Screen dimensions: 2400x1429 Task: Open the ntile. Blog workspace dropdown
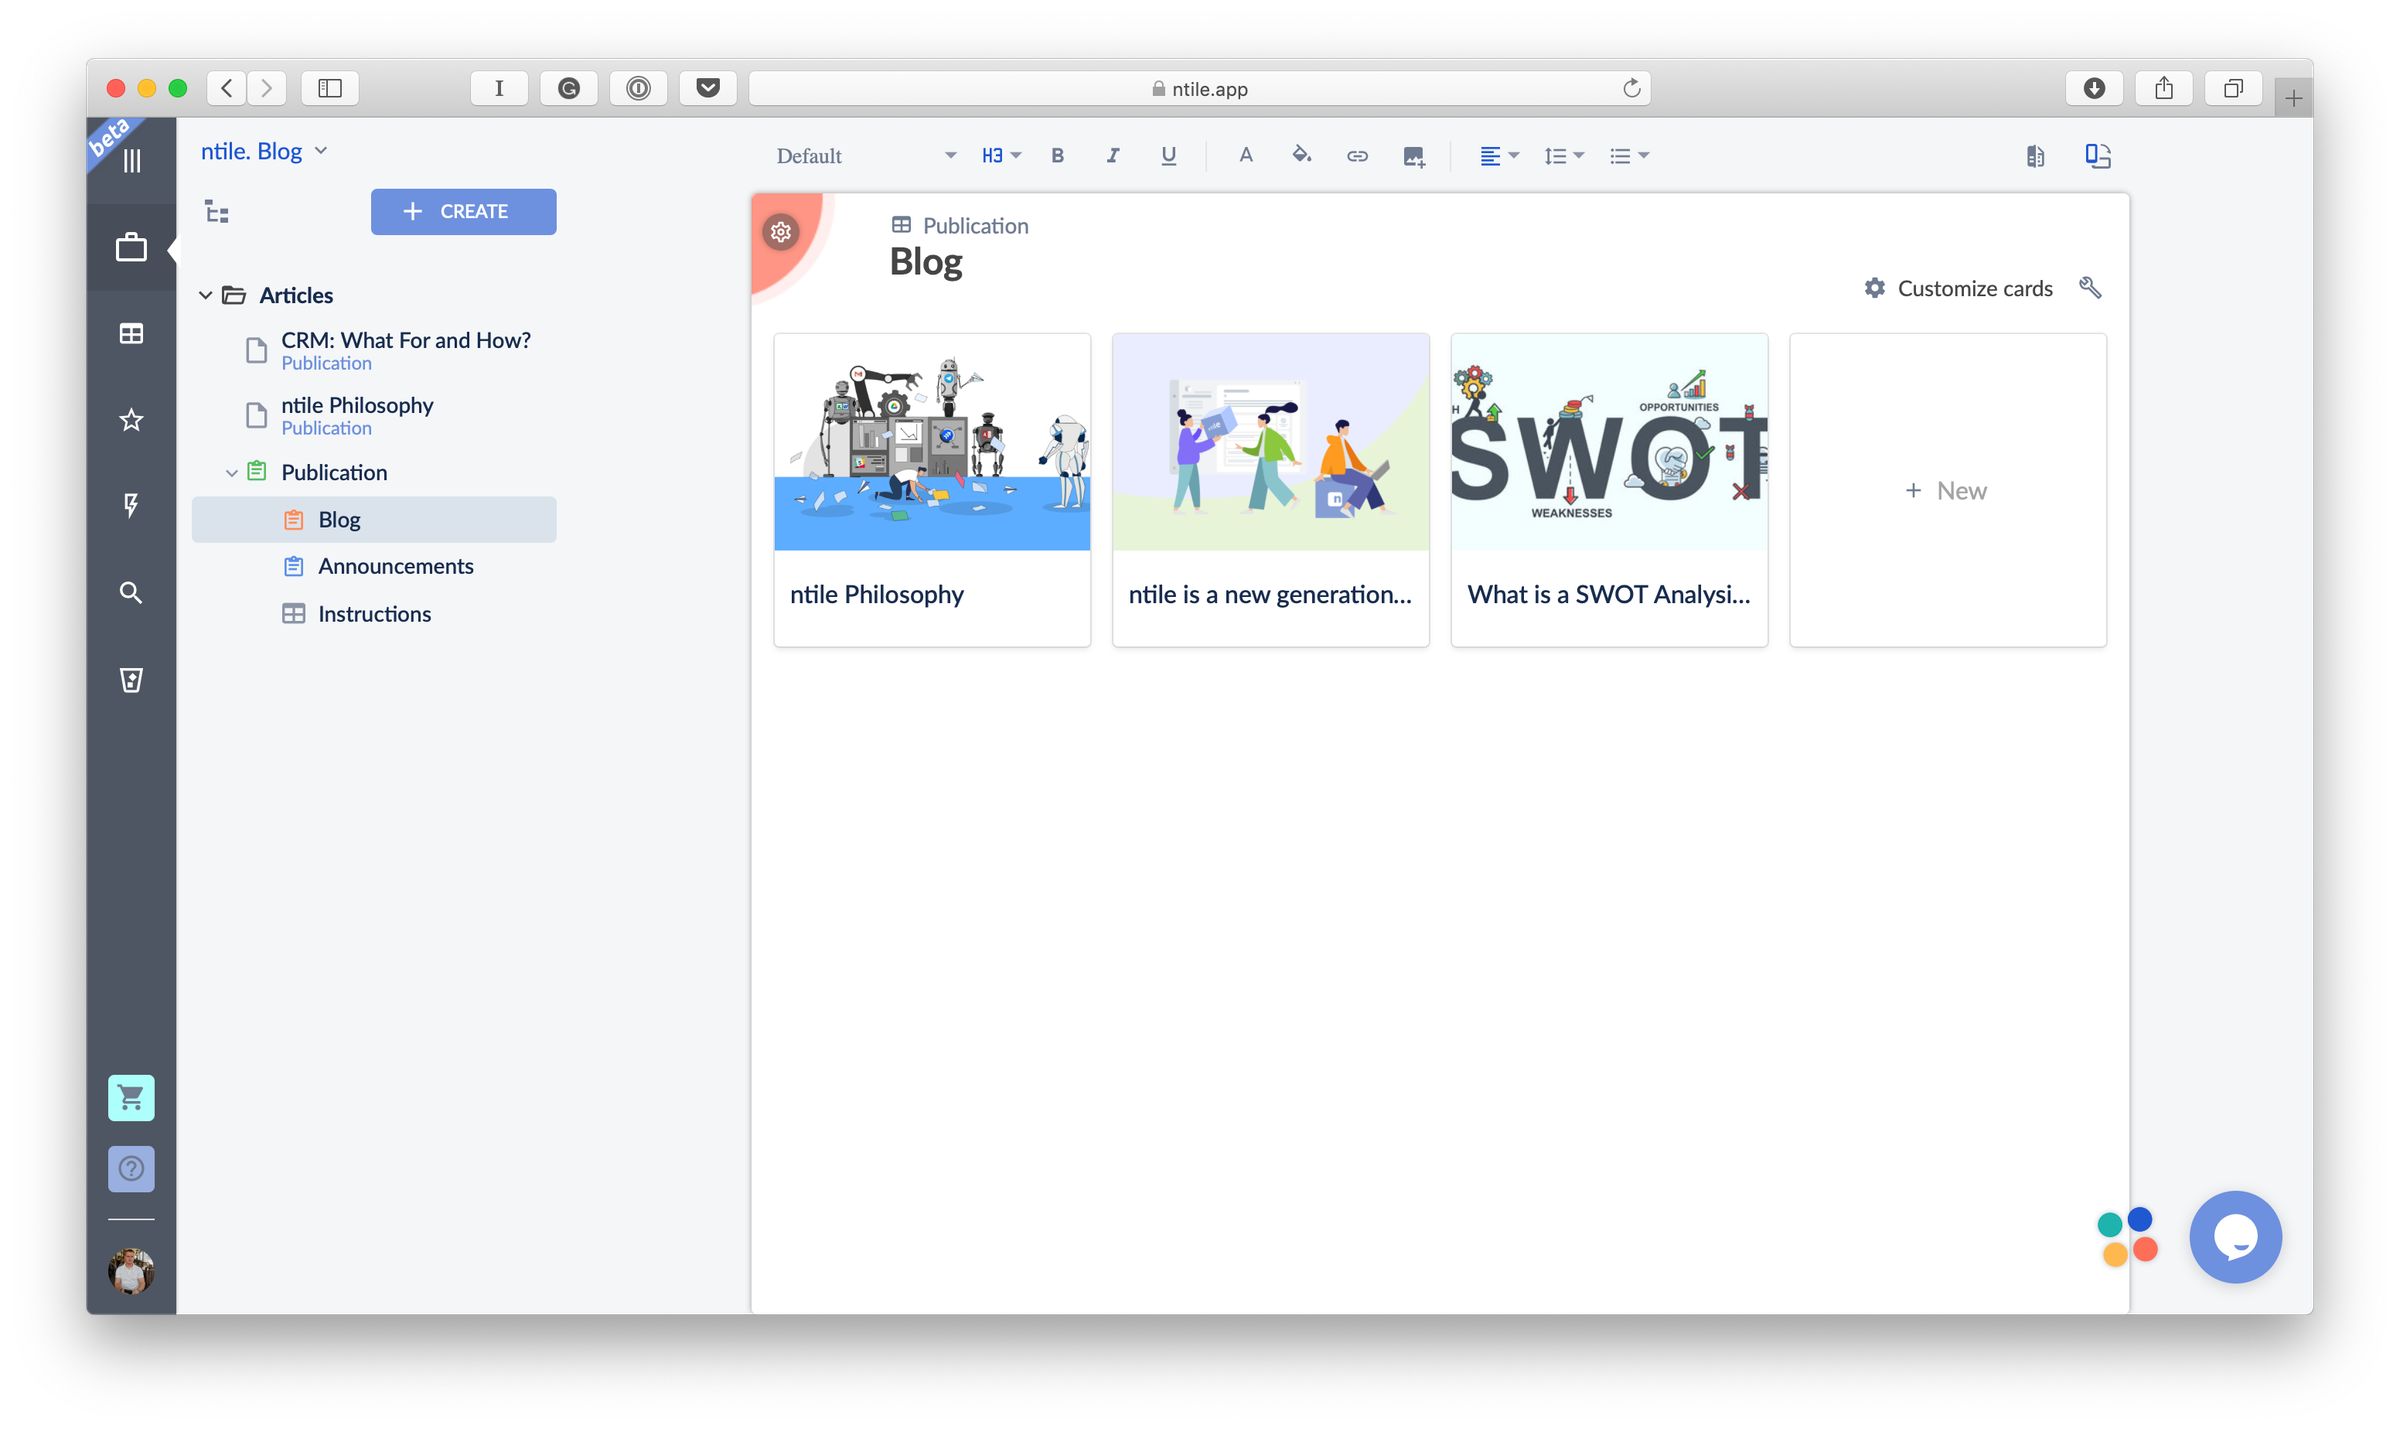264,151
